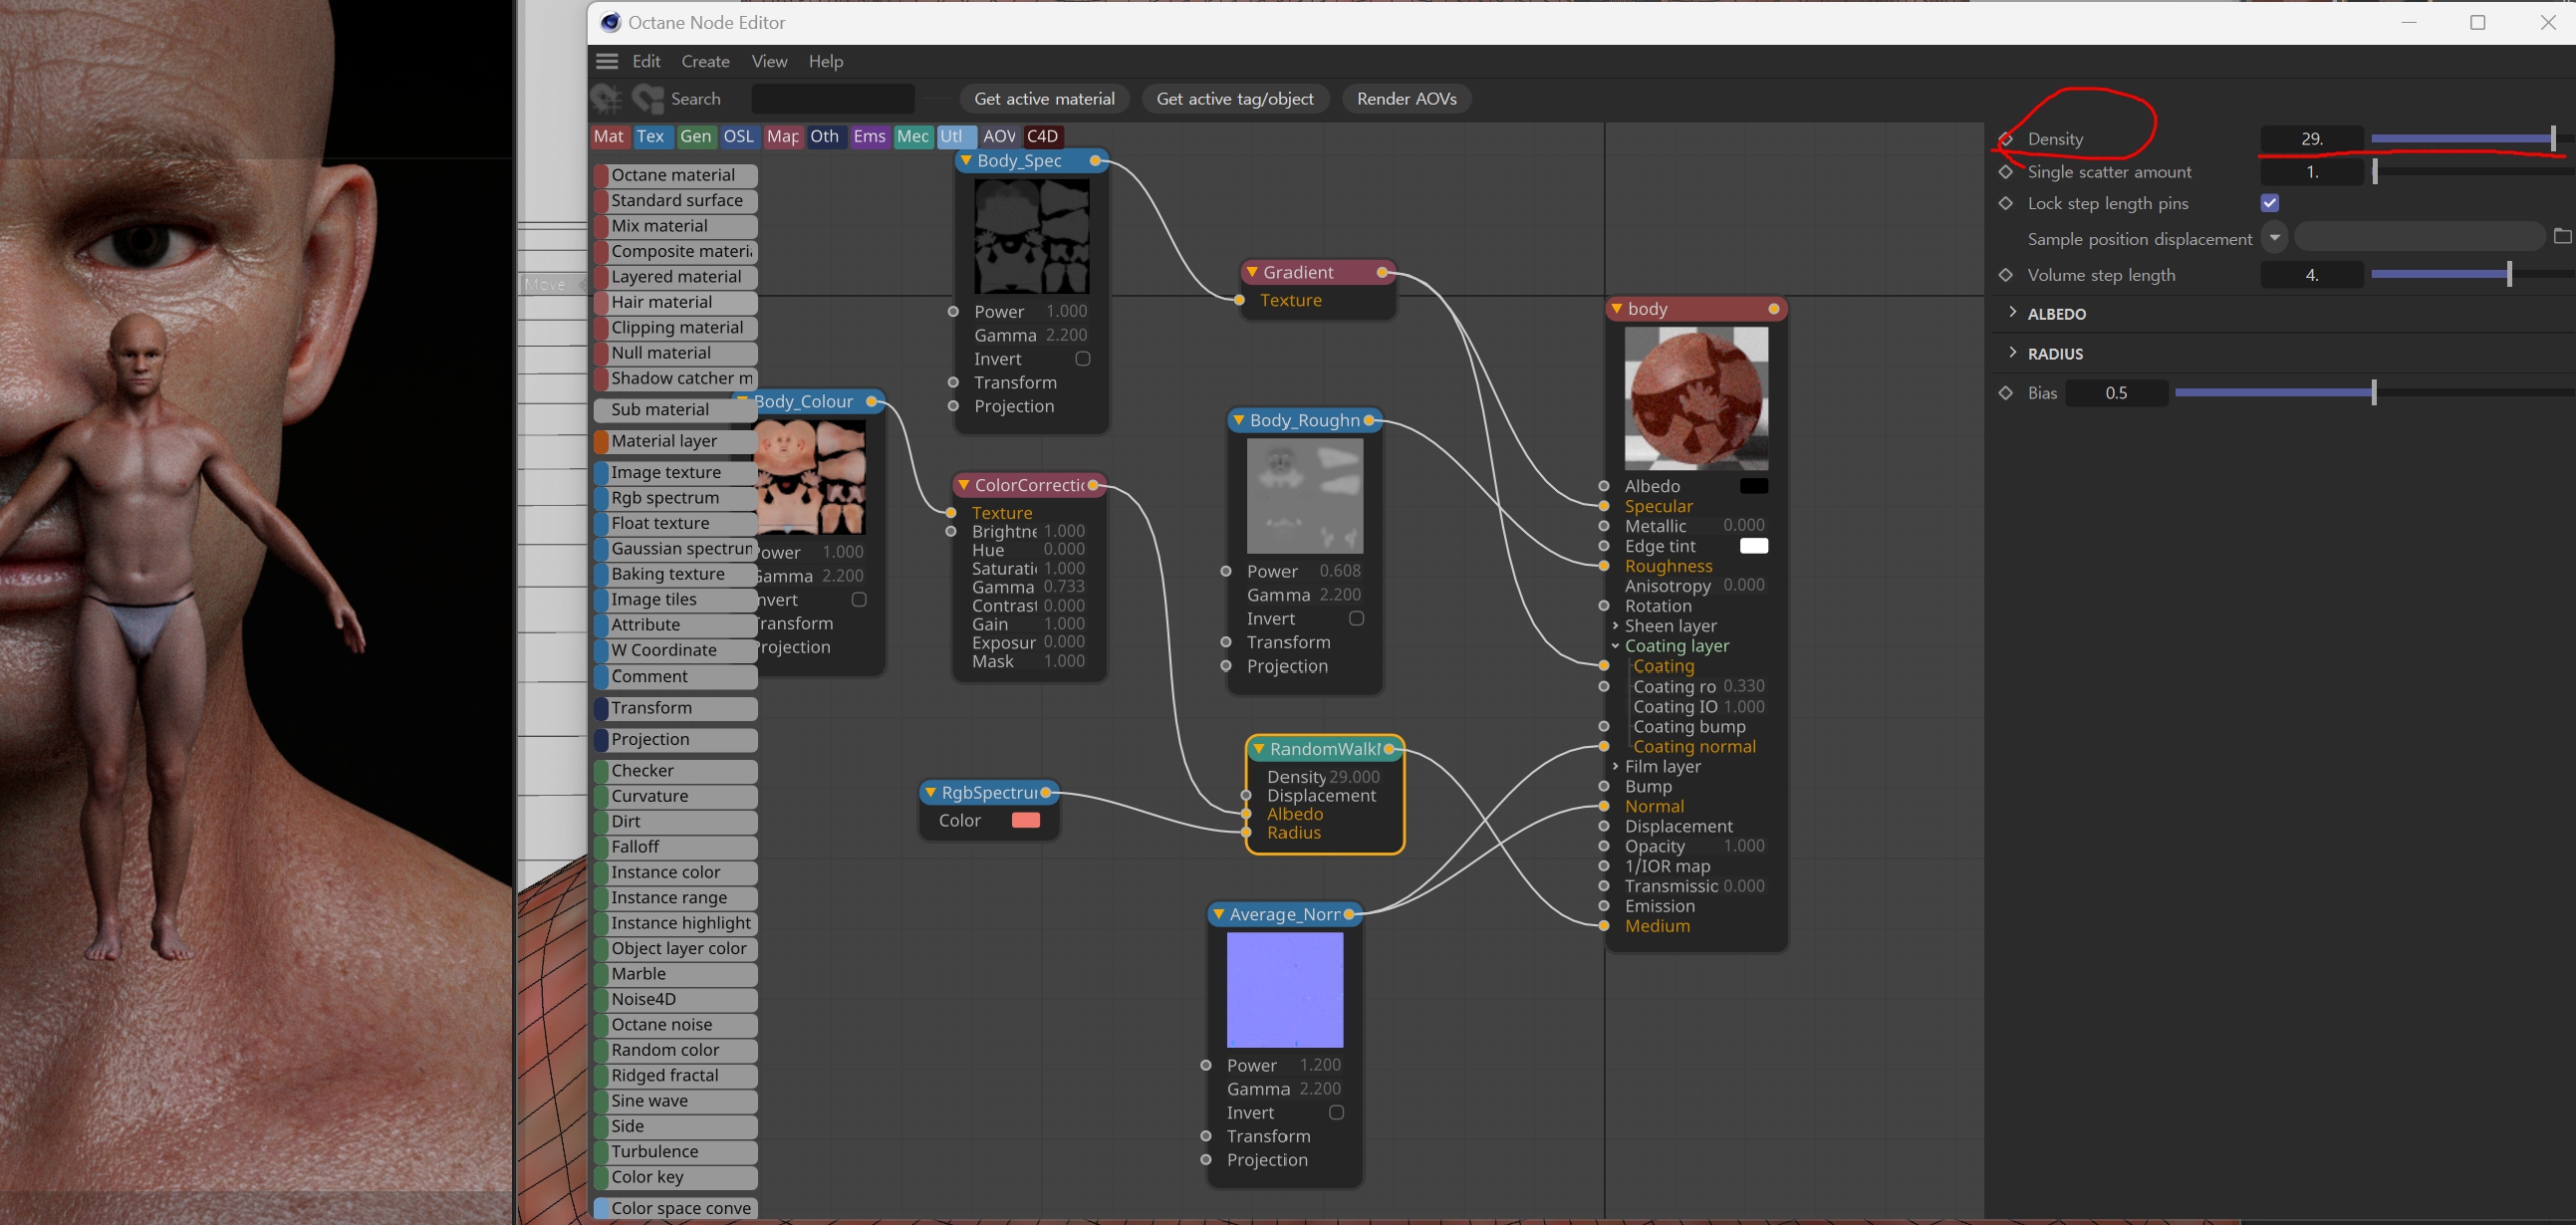Add a Mix material node
The height and width of the screenshot is (1225, 2576).
(x=675, y=226)
